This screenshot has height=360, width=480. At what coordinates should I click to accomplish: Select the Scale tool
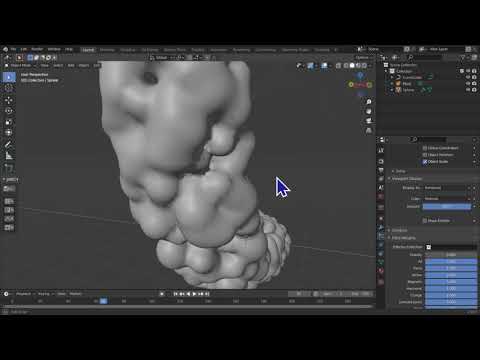click(x=9, y=122)
